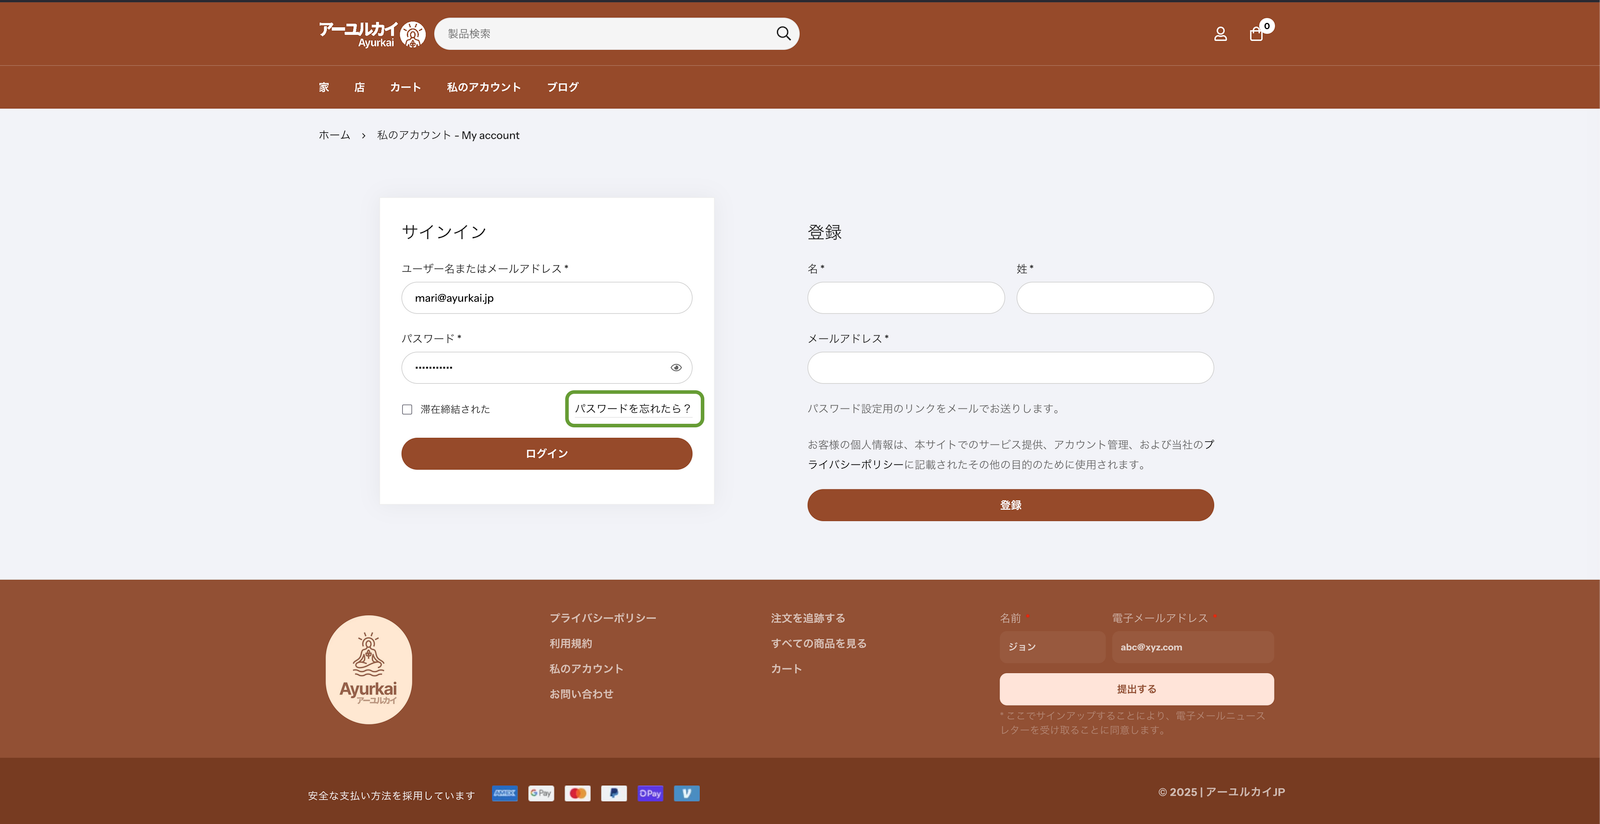Click the 製品検索 search field
The image size is (1600, 824).
(605, 34)
